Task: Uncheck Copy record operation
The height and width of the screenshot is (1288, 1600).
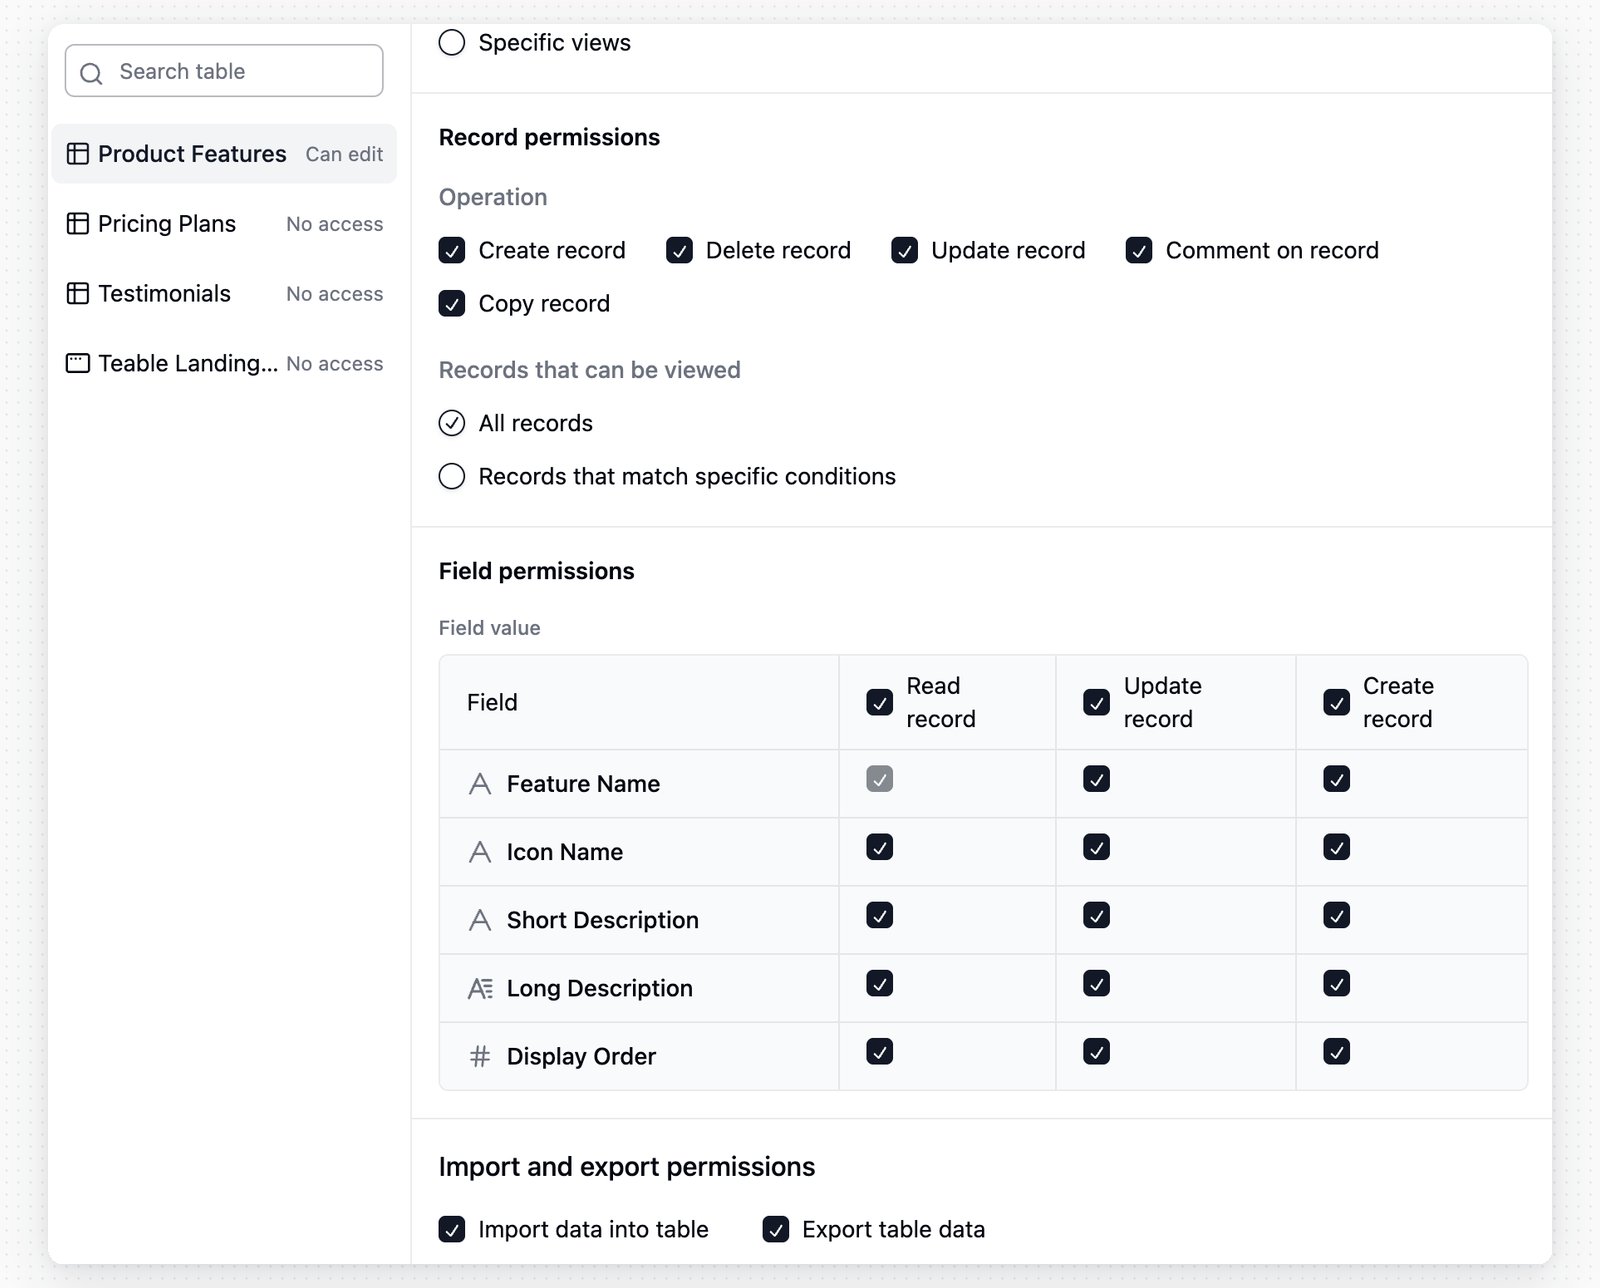Action: (452, 304)
